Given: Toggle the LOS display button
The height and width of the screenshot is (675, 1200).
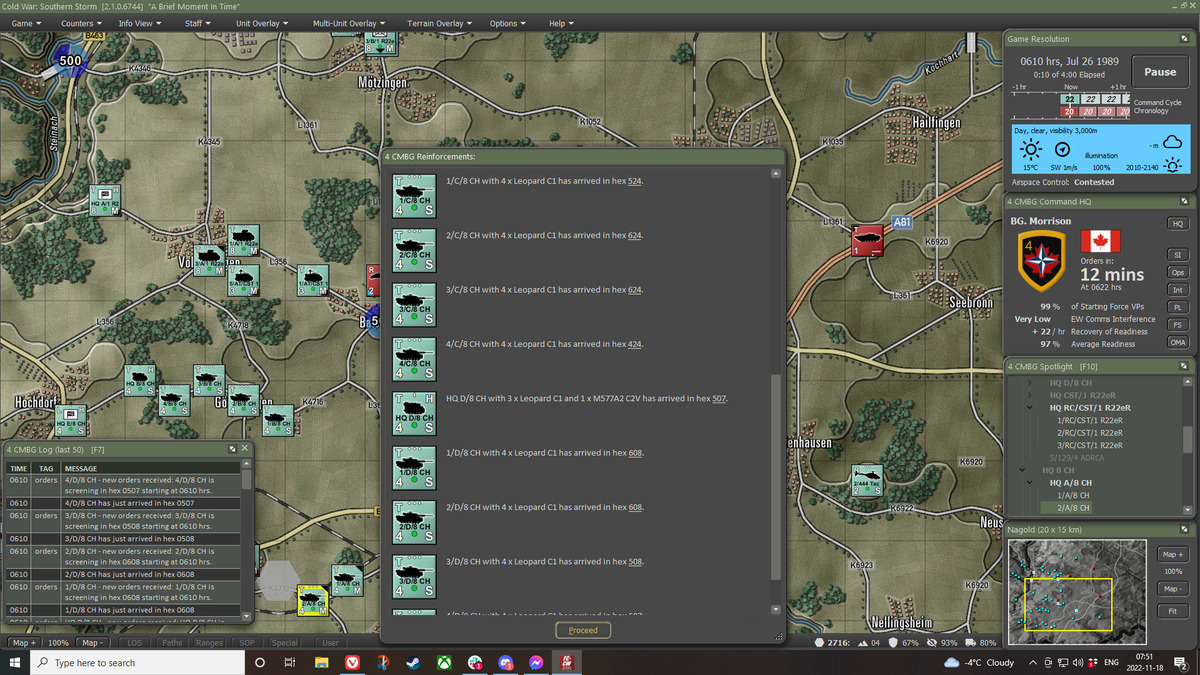Looking at the screenshot, I should pos(135,643).
